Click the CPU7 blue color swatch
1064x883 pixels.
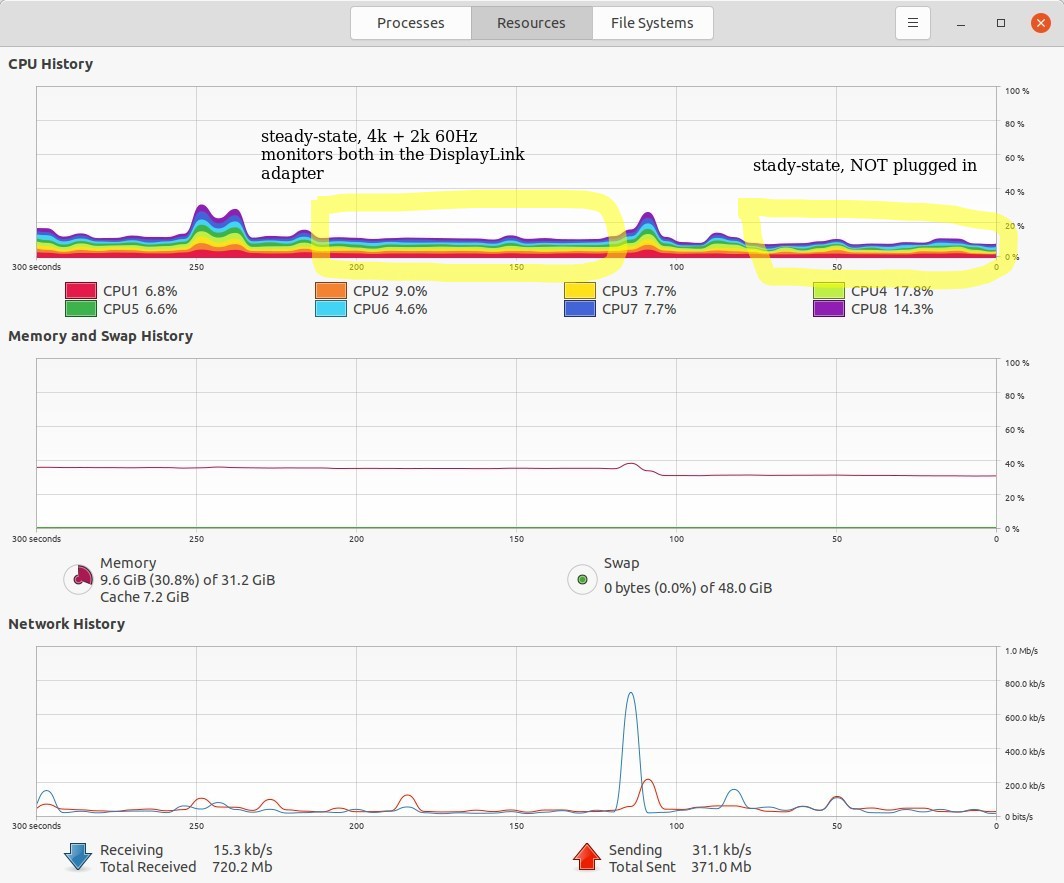click(579, 309)
